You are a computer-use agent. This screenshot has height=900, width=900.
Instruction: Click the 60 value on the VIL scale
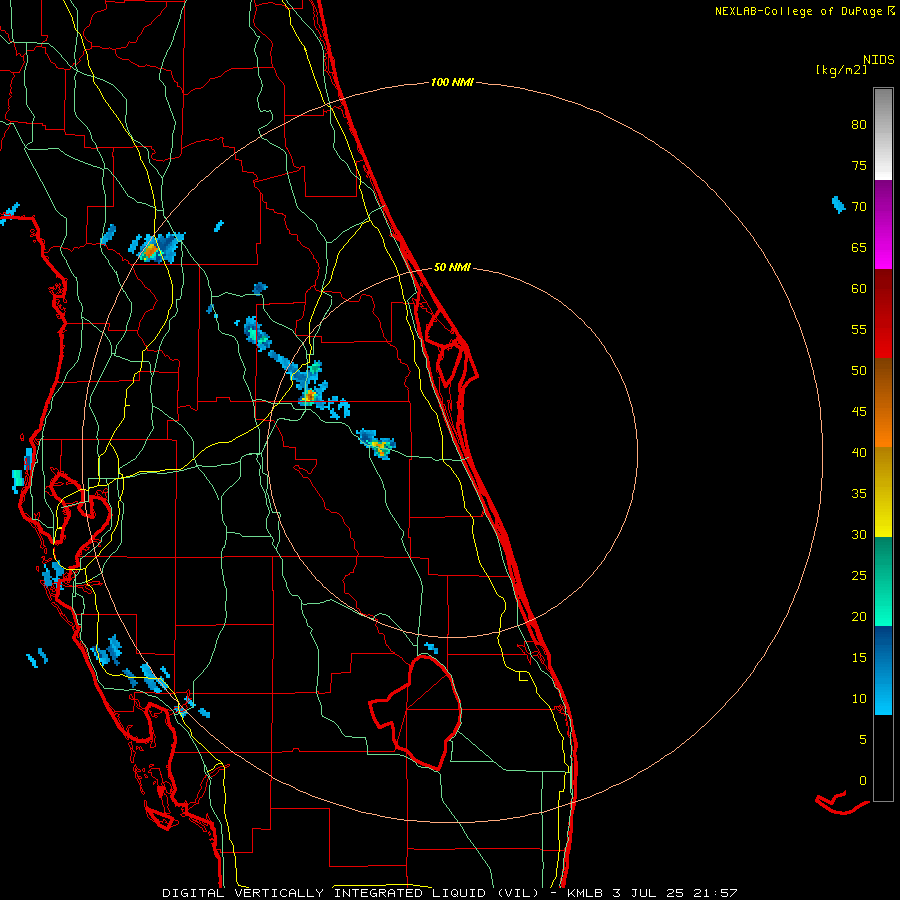[859, 289]
